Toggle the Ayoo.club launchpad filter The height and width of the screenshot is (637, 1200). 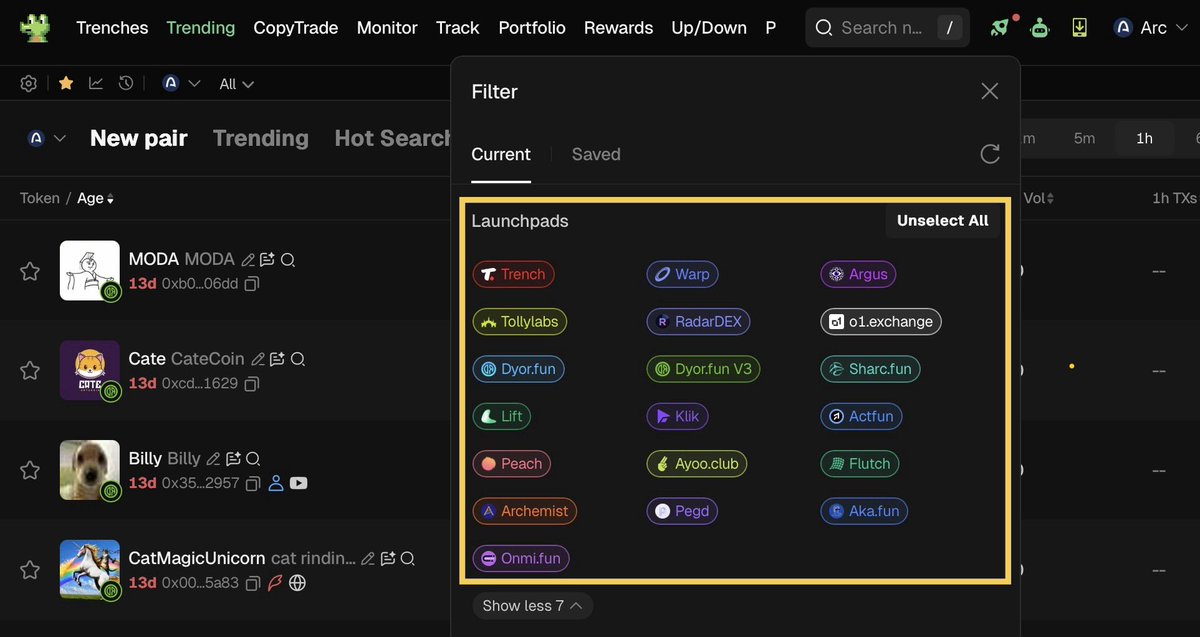(x=698, y=464)
